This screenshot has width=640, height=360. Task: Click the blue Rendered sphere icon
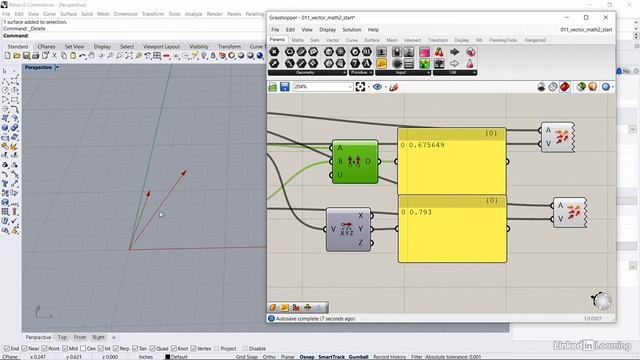pos(260,56)
